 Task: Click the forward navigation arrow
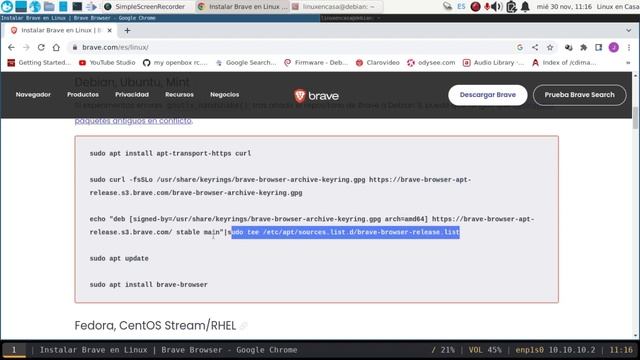[x=26, y=47]
